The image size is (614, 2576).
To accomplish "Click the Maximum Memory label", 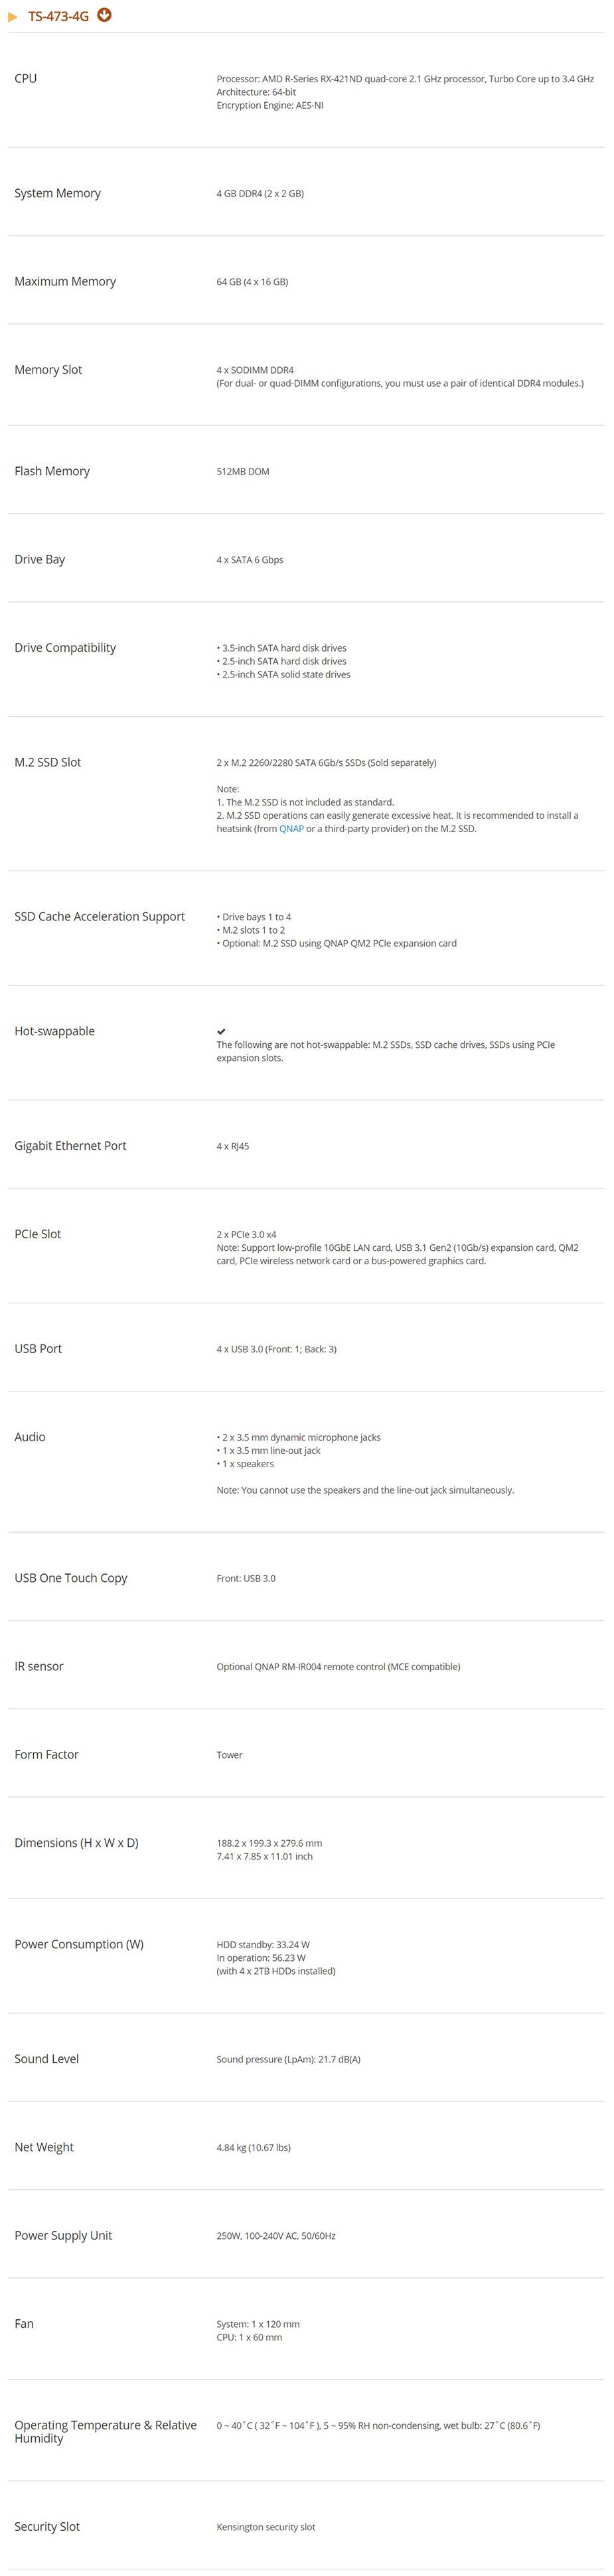I will 65,282.
